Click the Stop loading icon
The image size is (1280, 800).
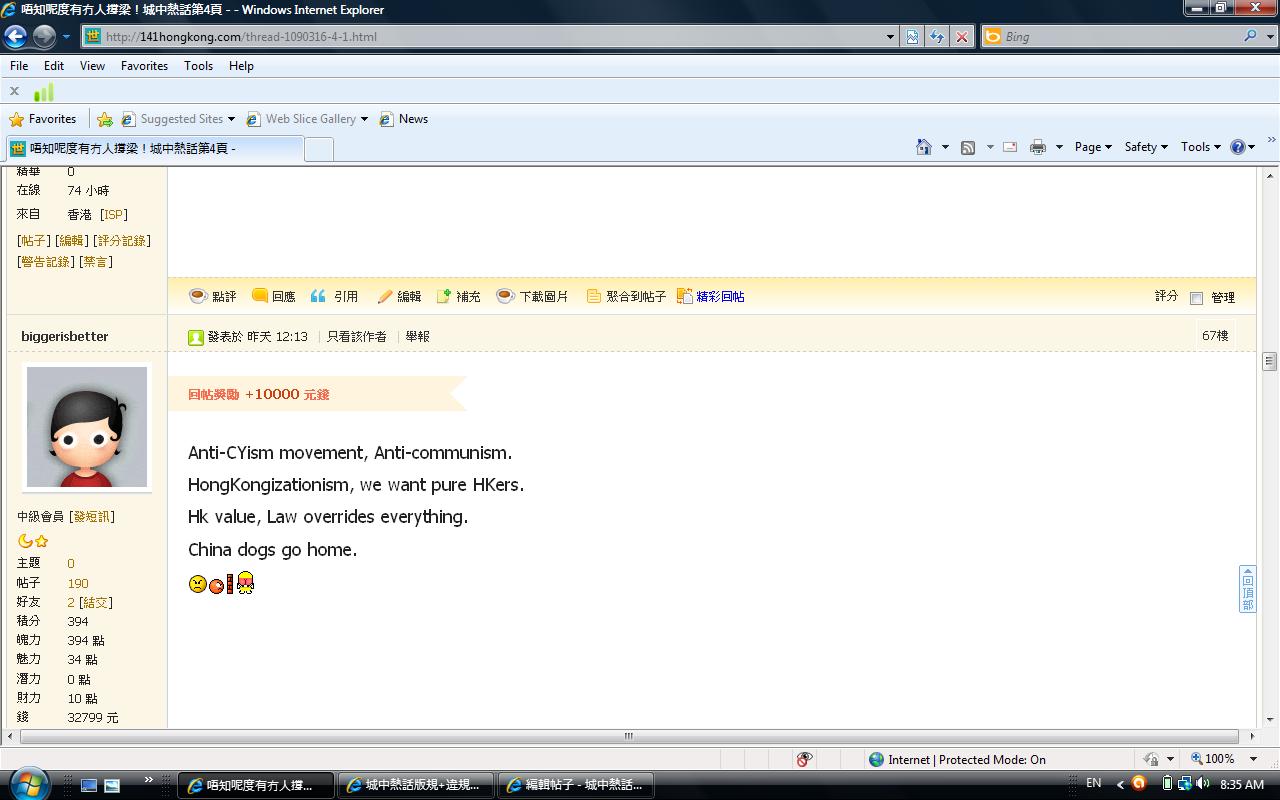[x=962, y=37]
